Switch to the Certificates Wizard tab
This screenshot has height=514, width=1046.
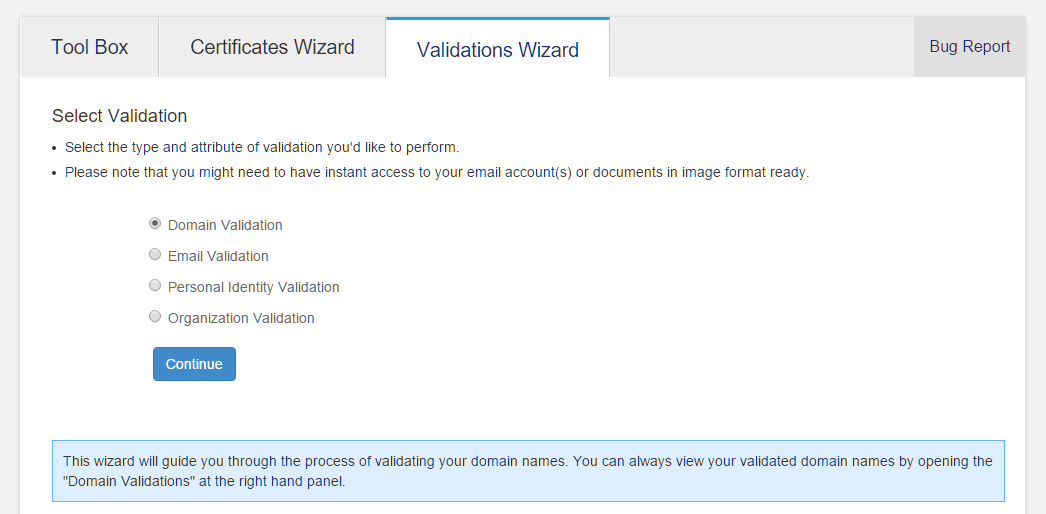[272, 47]
